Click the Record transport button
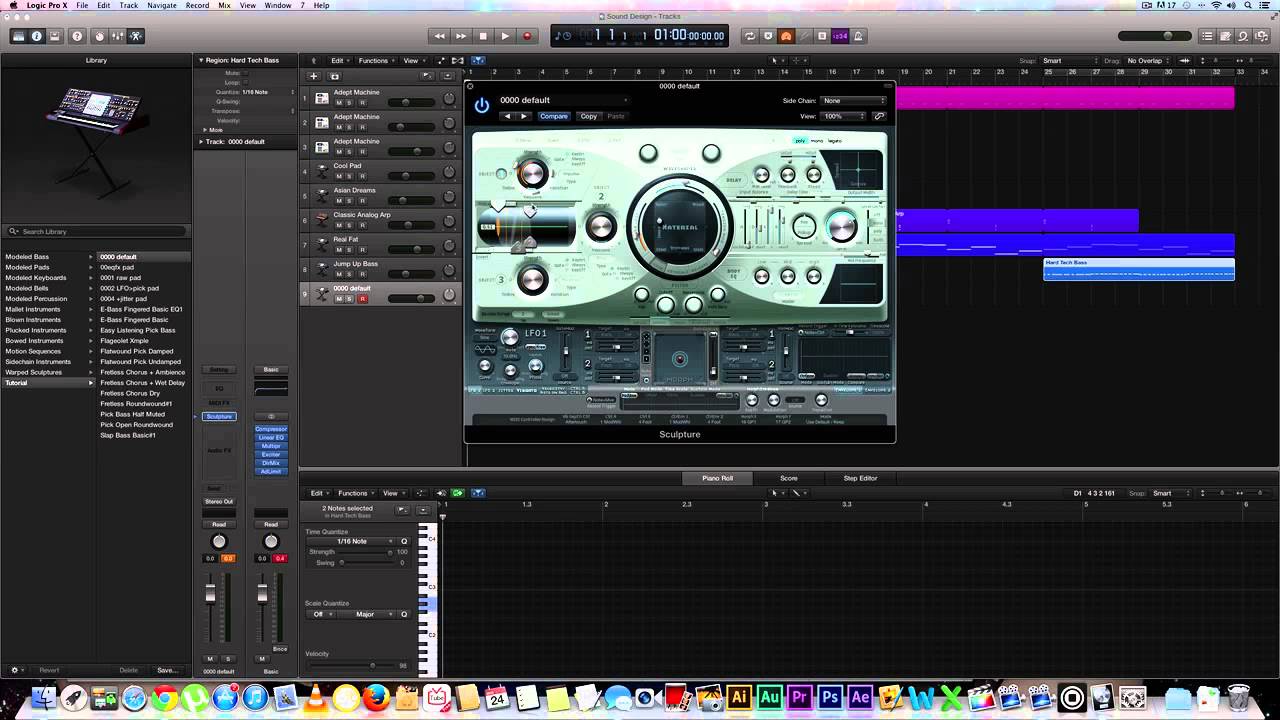Screen dimensions: 1280x720 click(527, 36)
